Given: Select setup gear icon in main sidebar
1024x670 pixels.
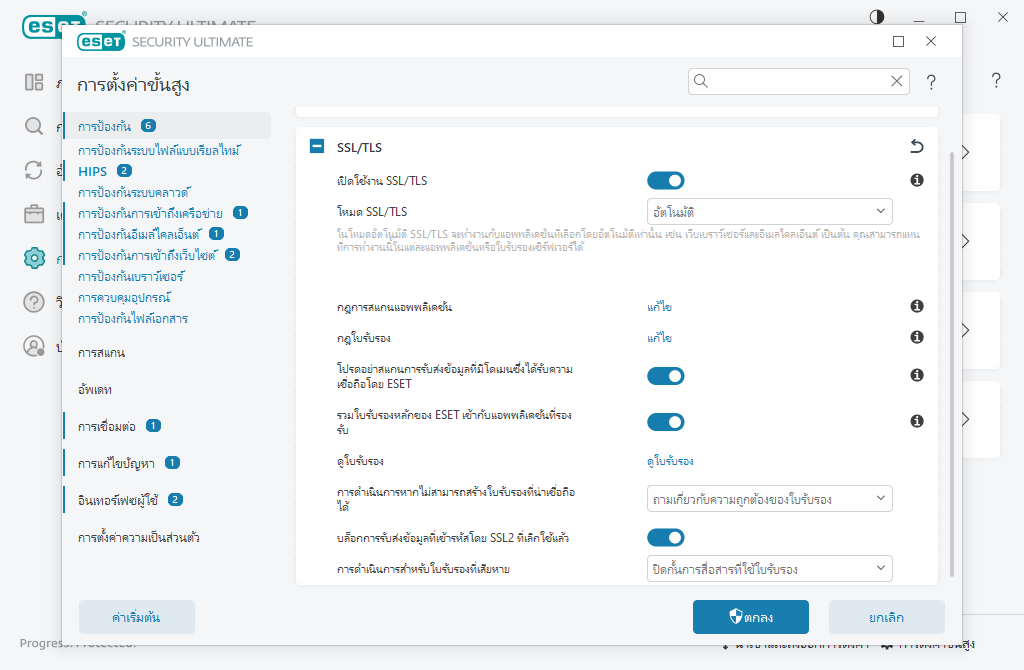Looking at the screenshot, I should tap(34, 258).
